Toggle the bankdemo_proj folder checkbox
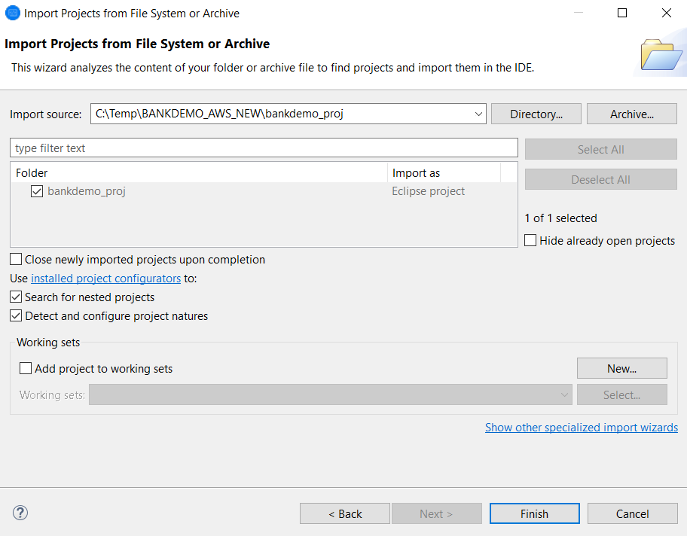 37,191
